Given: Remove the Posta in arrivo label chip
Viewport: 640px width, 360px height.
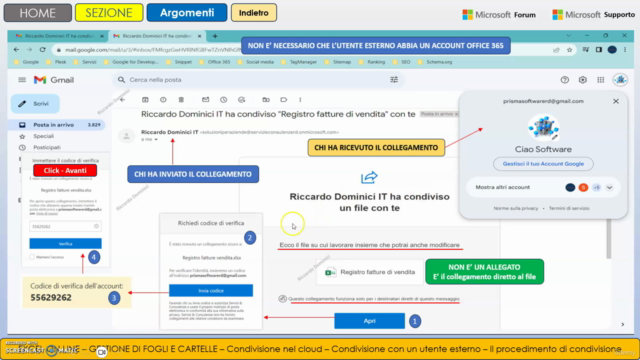Looking at the screenshot, I should 456,114.
